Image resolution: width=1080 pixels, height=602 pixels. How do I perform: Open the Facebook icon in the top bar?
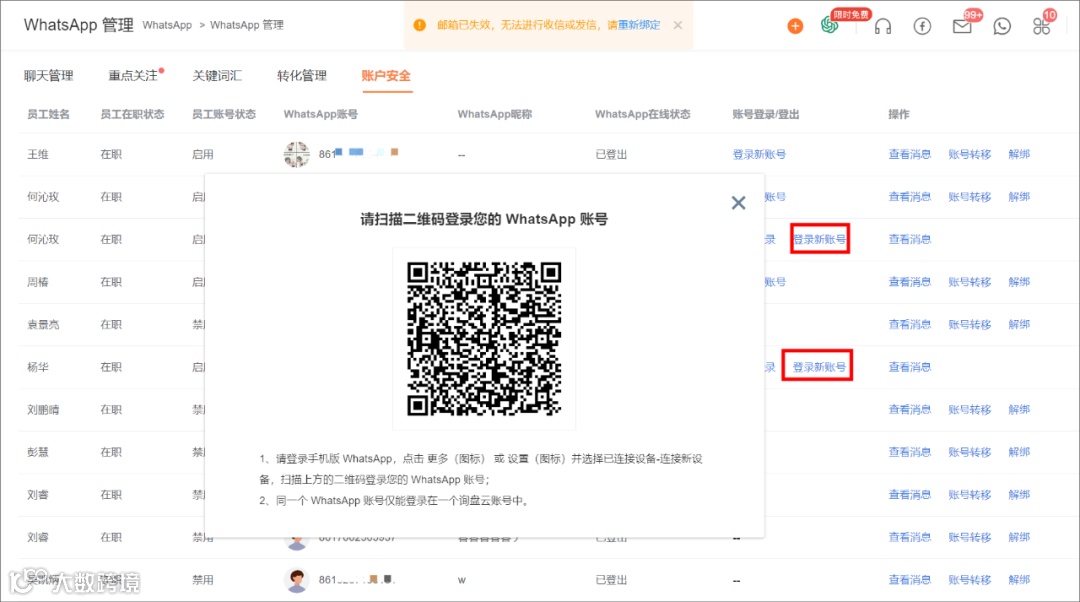tap(922, 26)
